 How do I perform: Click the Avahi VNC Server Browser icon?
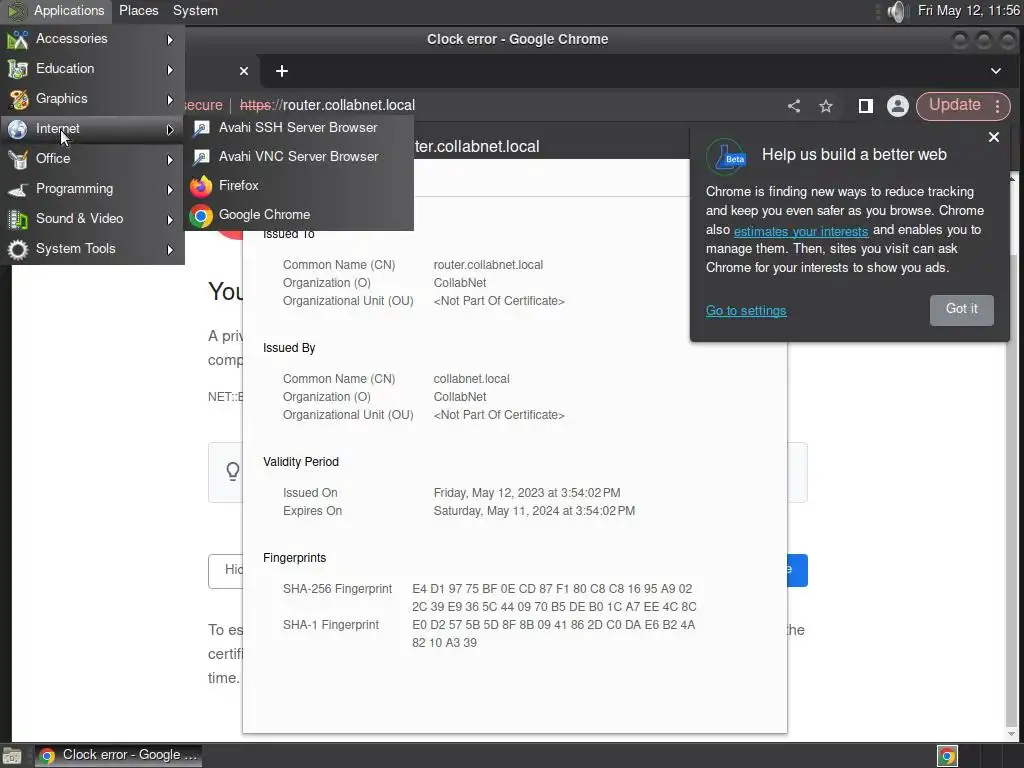click(x=201, y=157)
